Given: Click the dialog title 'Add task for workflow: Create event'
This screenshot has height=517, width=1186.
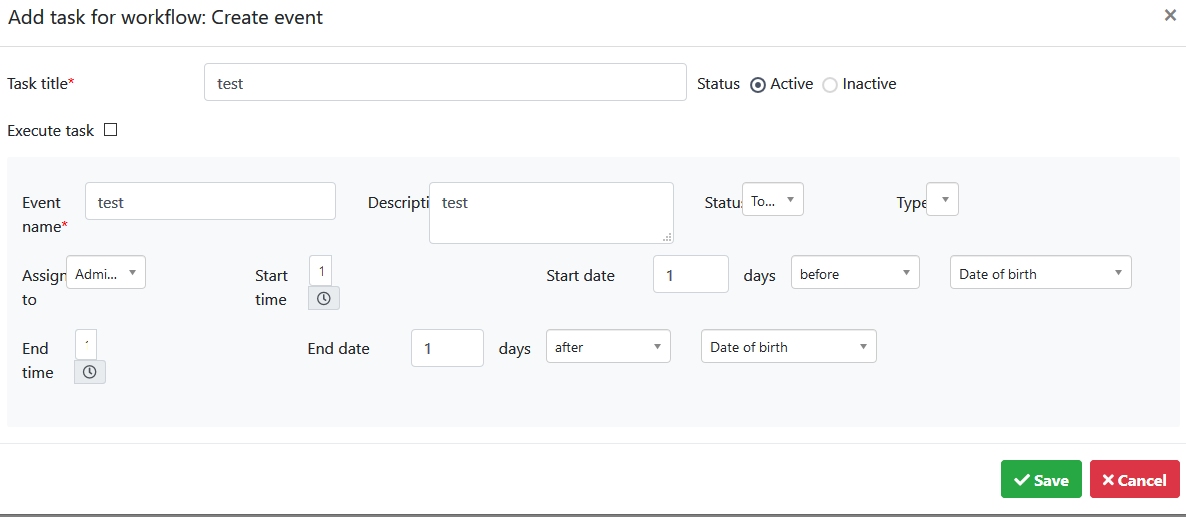Looking at the screenshot, I should click(166, 17).
